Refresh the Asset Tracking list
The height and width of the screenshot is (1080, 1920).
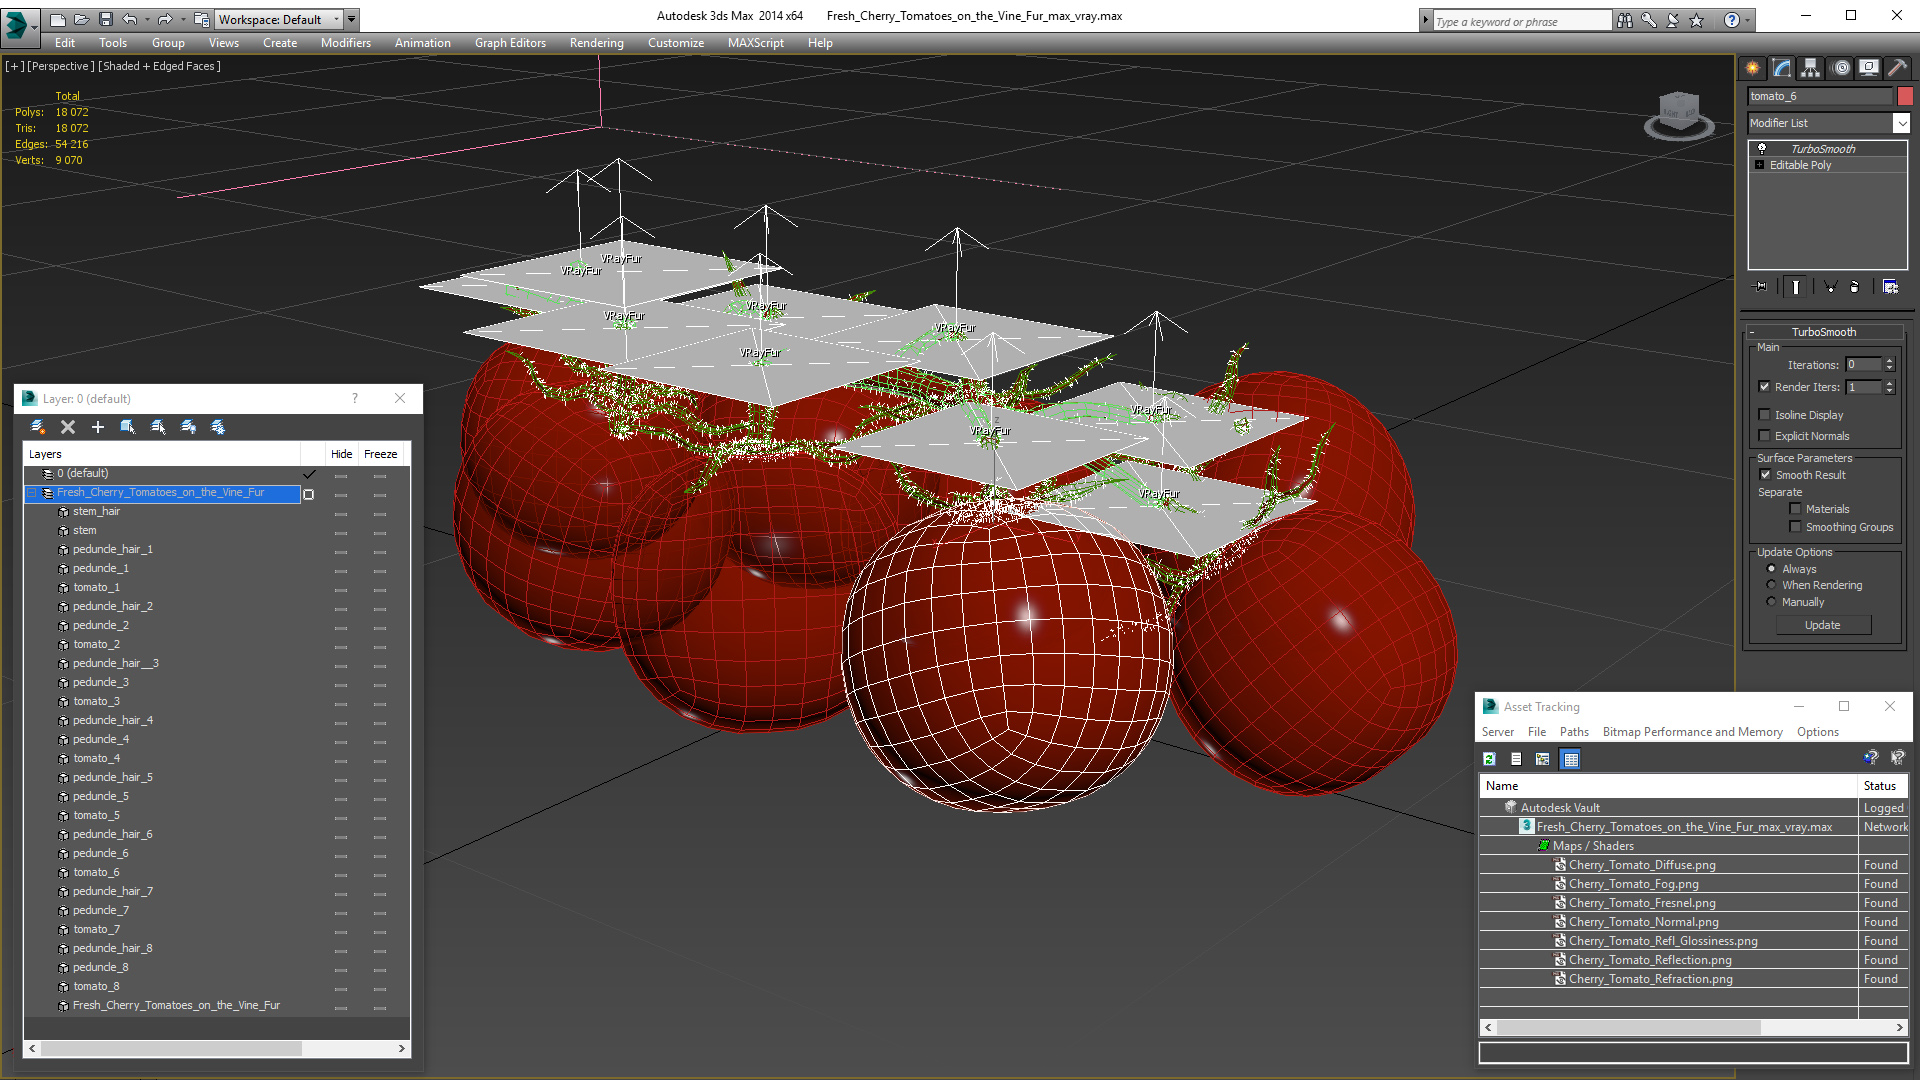(x=1489, y=759)
